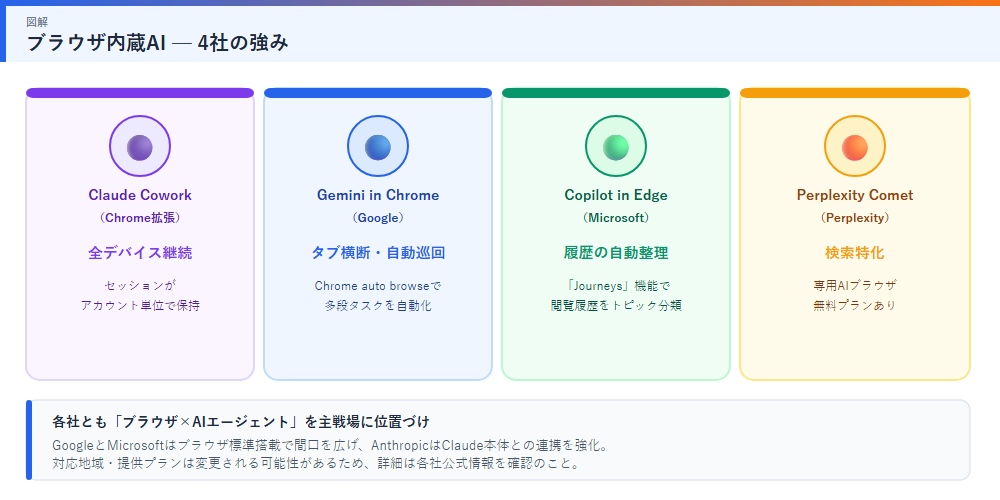Click the green Copilot in Edge orb icon
1000x500 pixels.
click(x=616, y=147)
